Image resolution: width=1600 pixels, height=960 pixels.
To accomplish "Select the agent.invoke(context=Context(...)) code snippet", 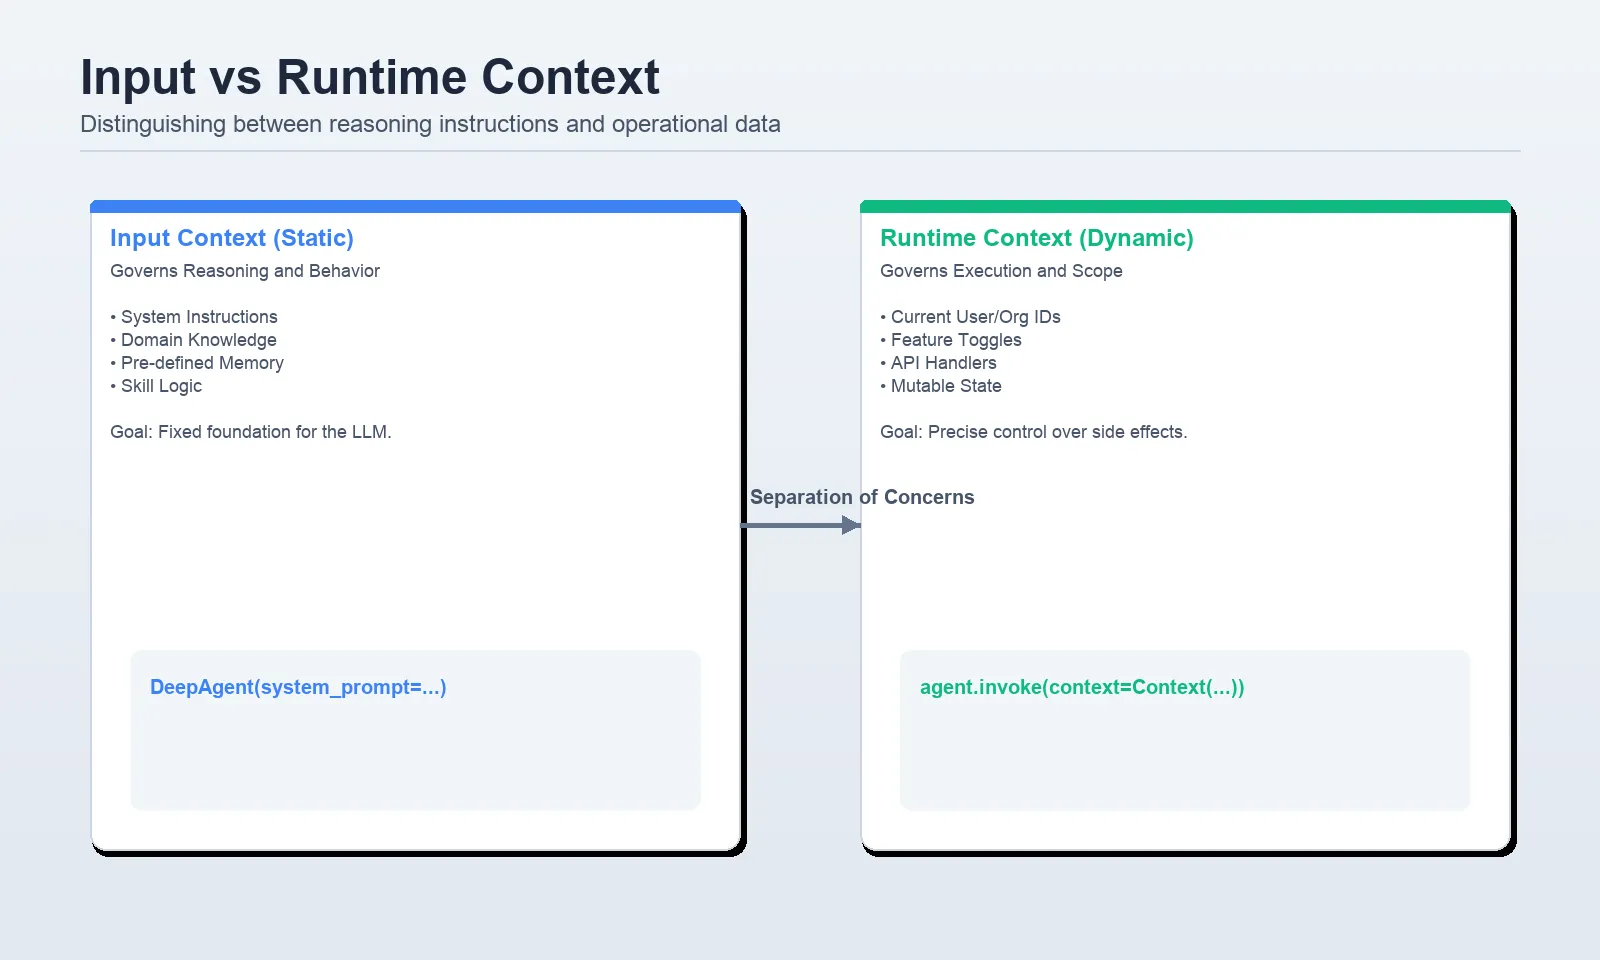I will [x=1082, y=687].
